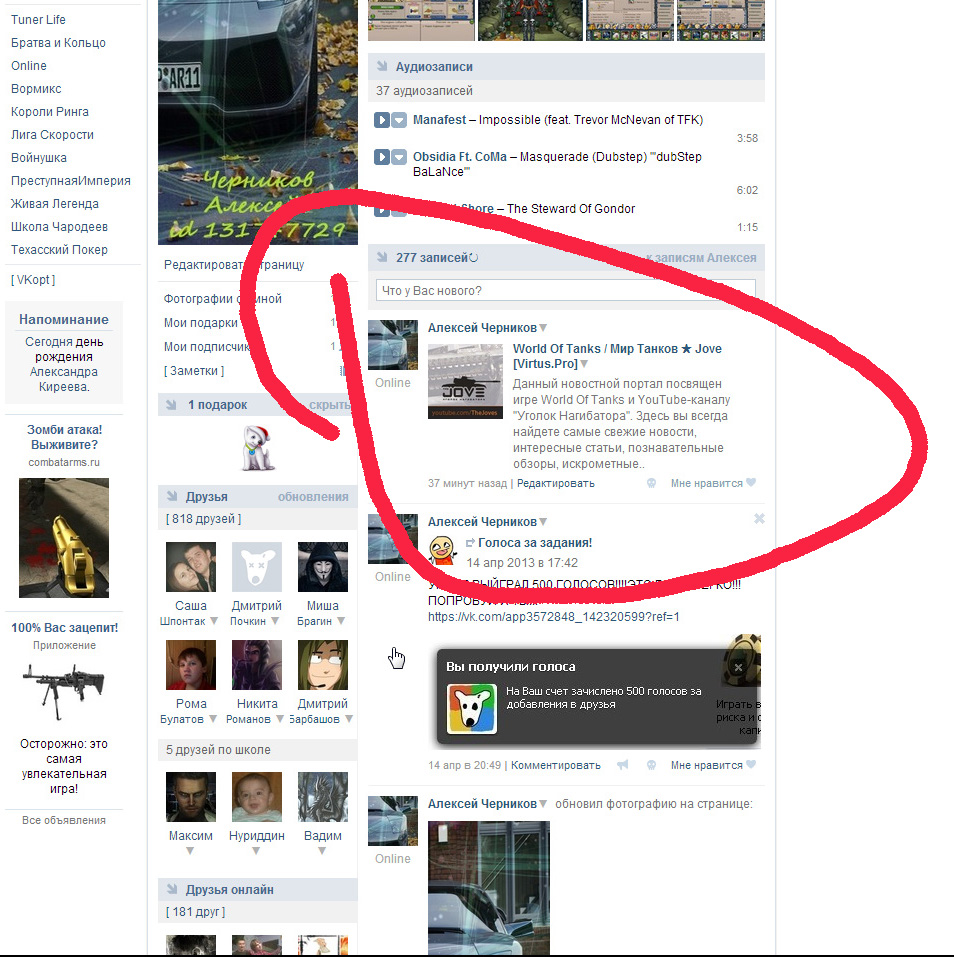Expand dropdown arrow under Максим
The width and height of the screenshot is (954, 957).
tap(190, 851)
